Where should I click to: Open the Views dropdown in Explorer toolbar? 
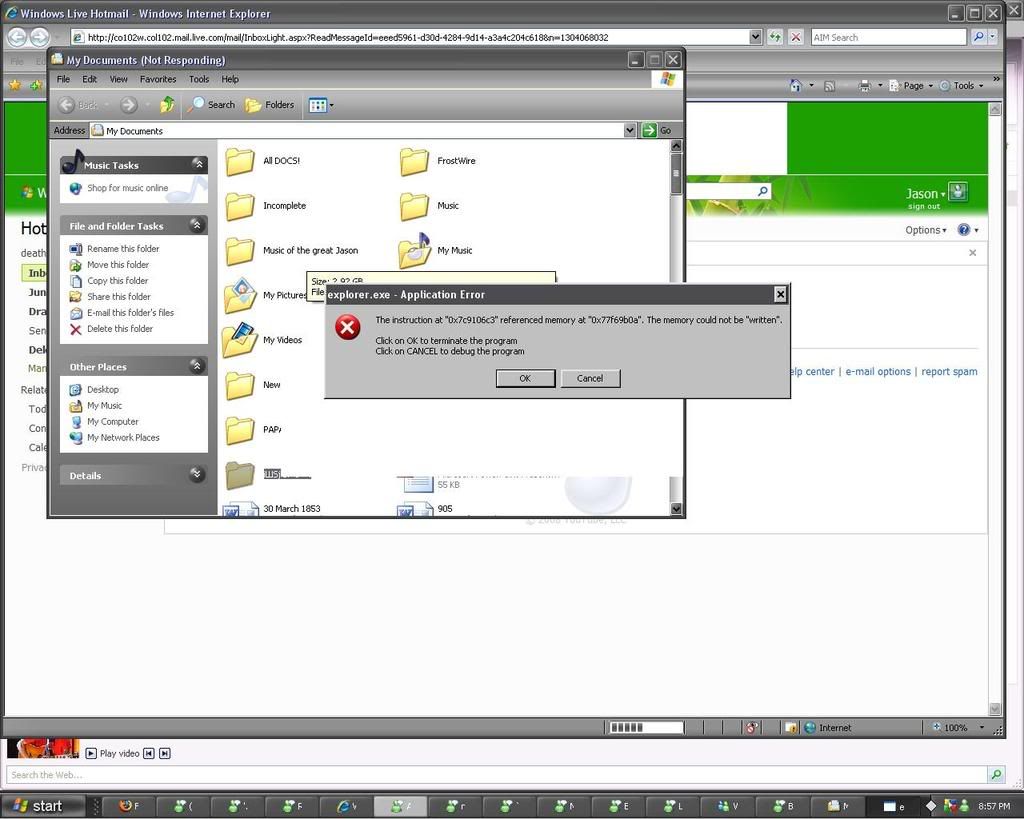click(x=321, y=105)
